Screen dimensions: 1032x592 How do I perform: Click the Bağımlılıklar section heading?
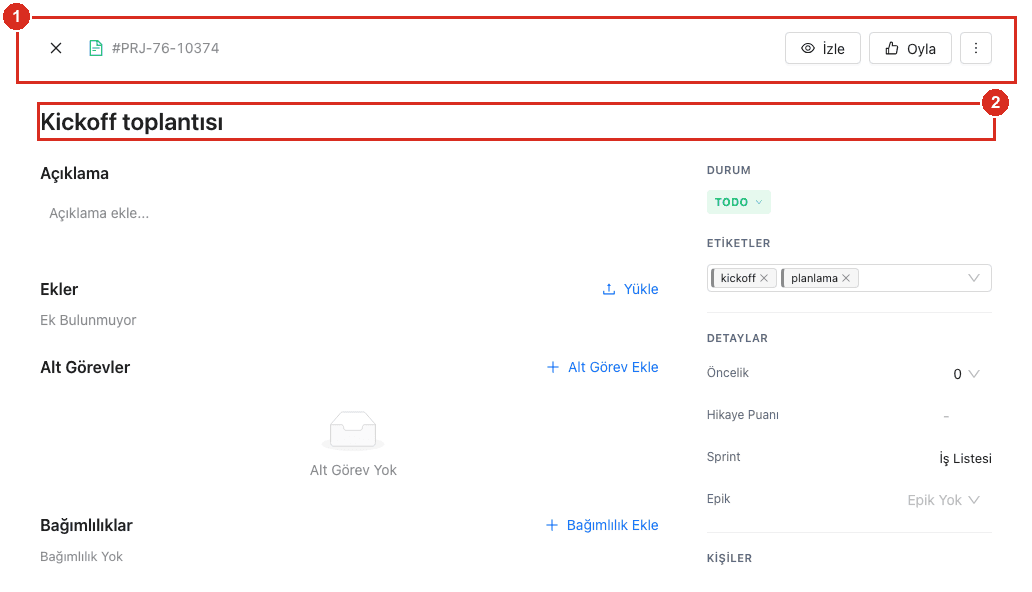[86, 525]
